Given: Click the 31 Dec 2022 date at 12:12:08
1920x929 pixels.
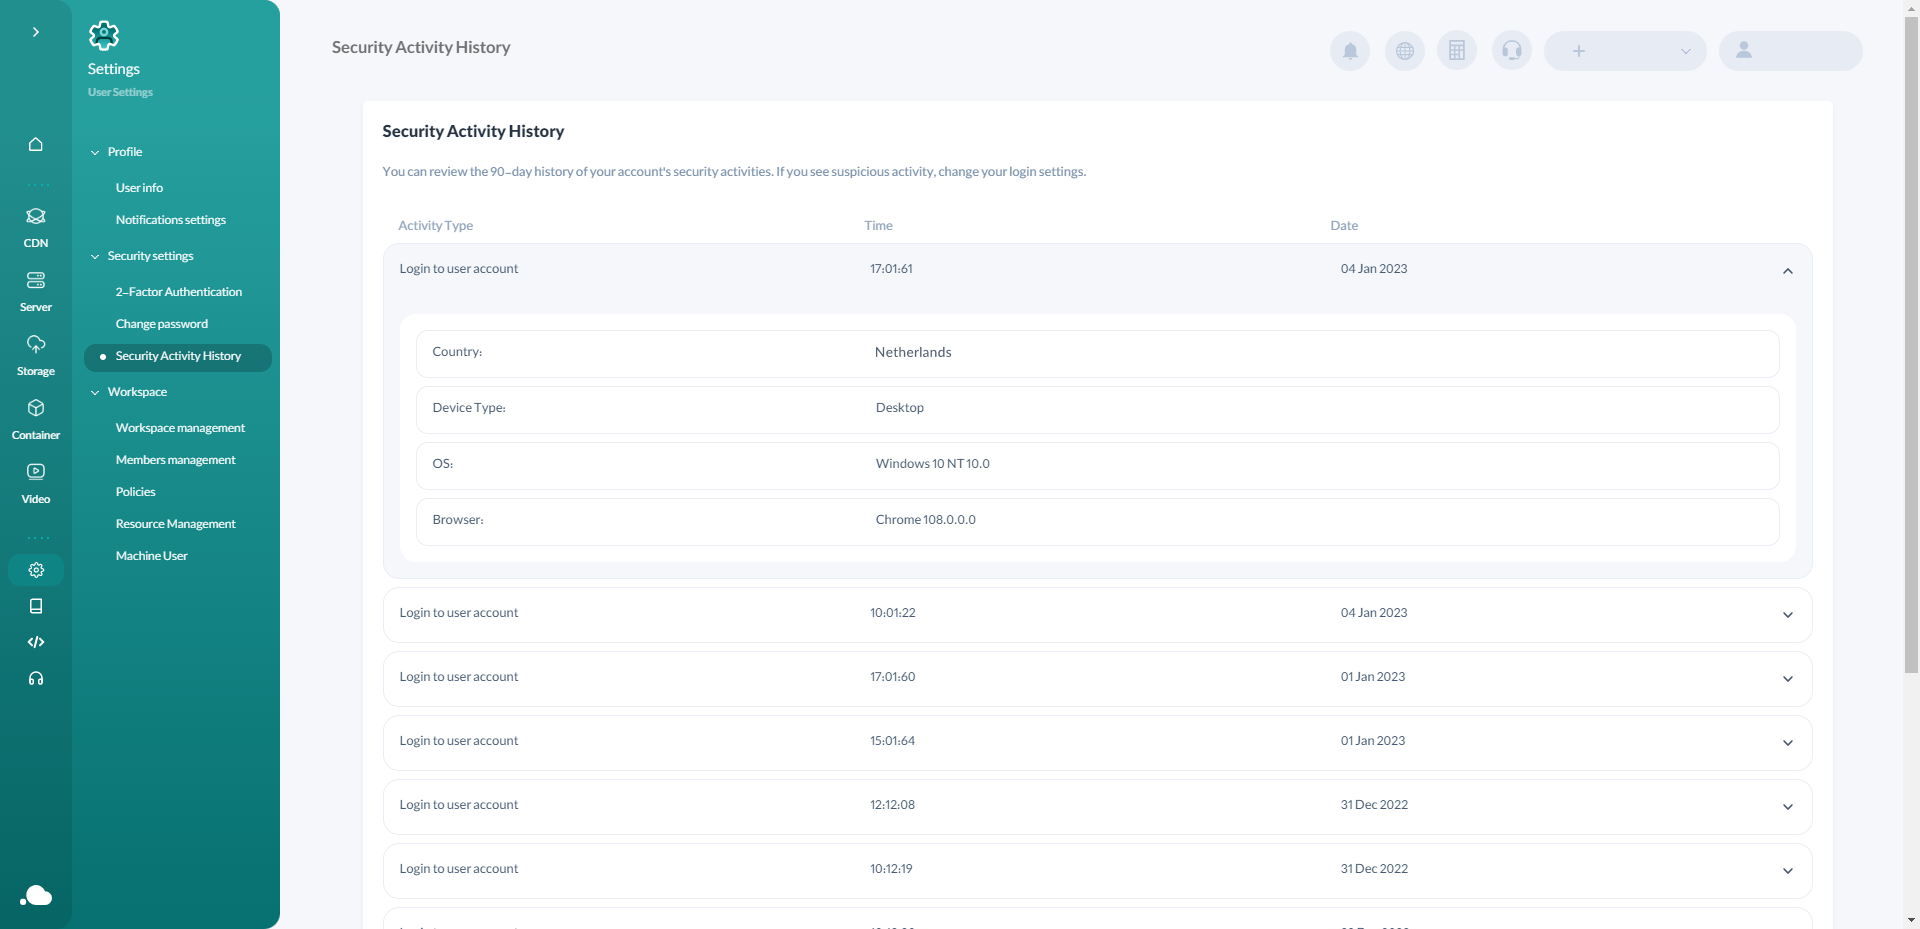Looking at the screenshot, I should [x=1374, y=805].
